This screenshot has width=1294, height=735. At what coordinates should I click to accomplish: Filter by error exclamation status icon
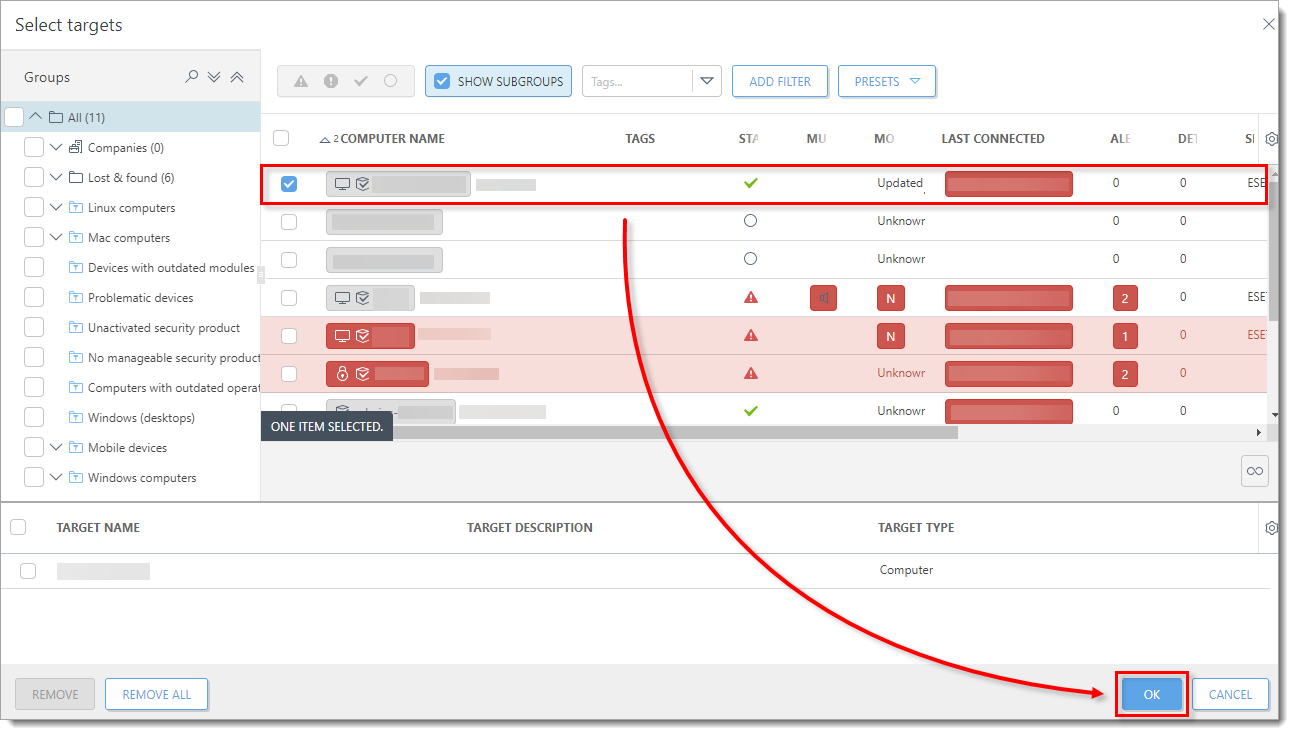pos(331,82)
